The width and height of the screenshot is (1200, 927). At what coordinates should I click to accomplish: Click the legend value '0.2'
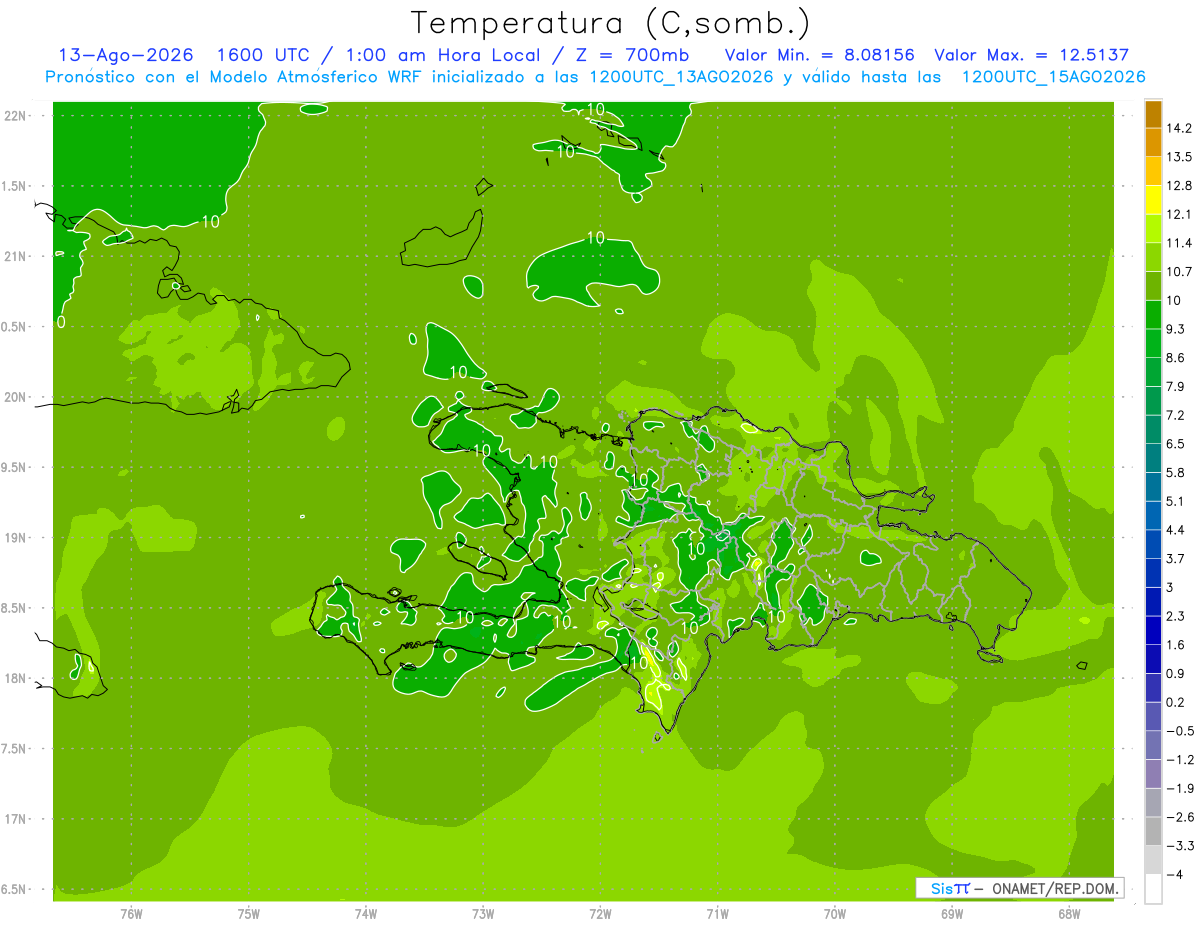pos(1175,702)
